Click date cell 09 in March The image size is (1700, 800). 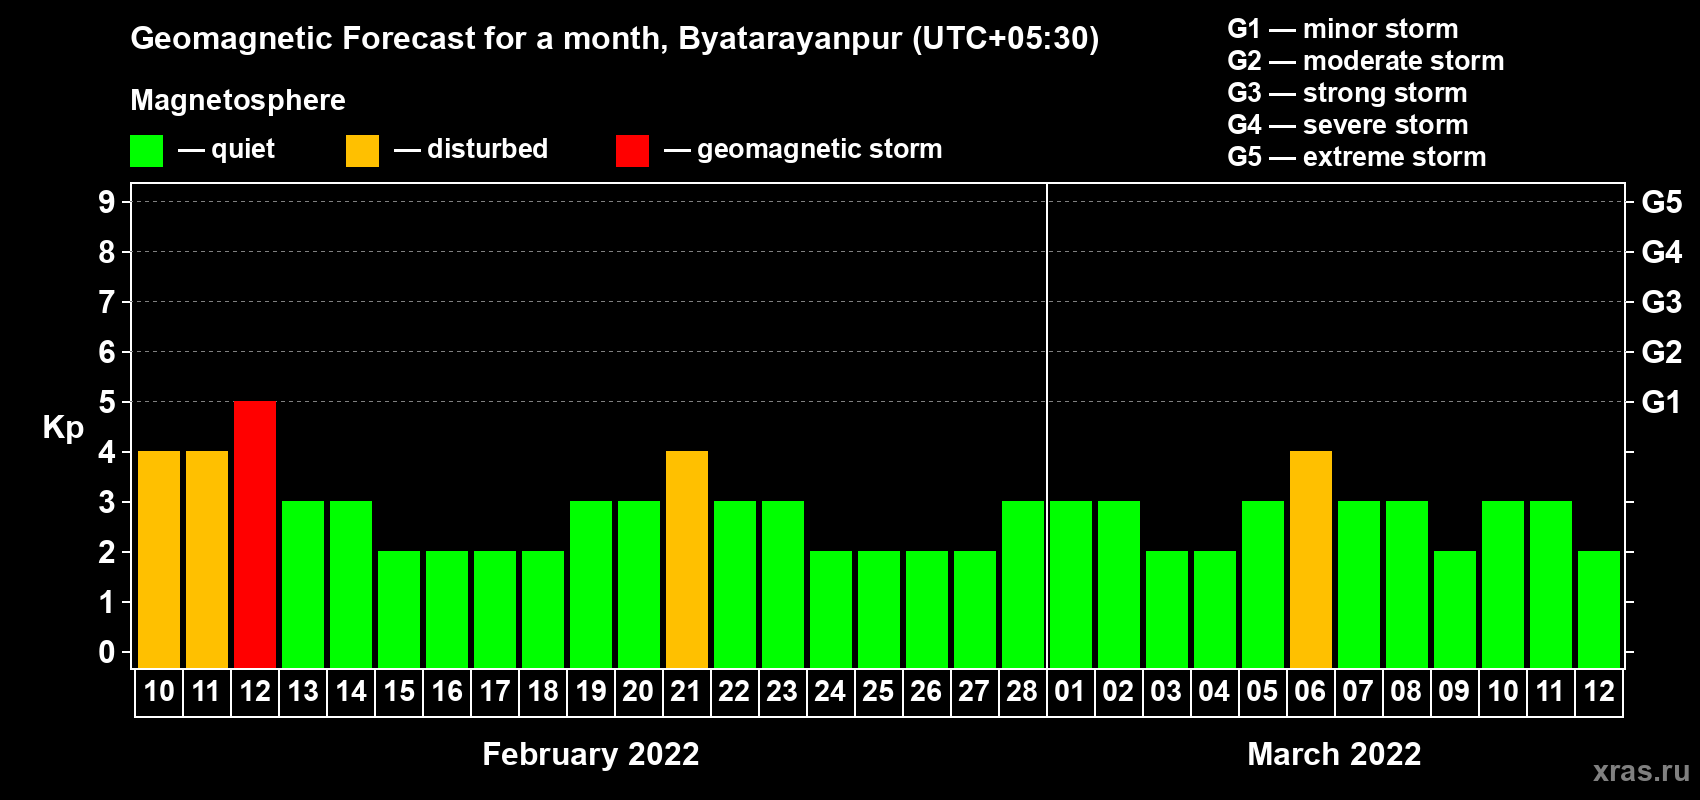coord(1455,692)
